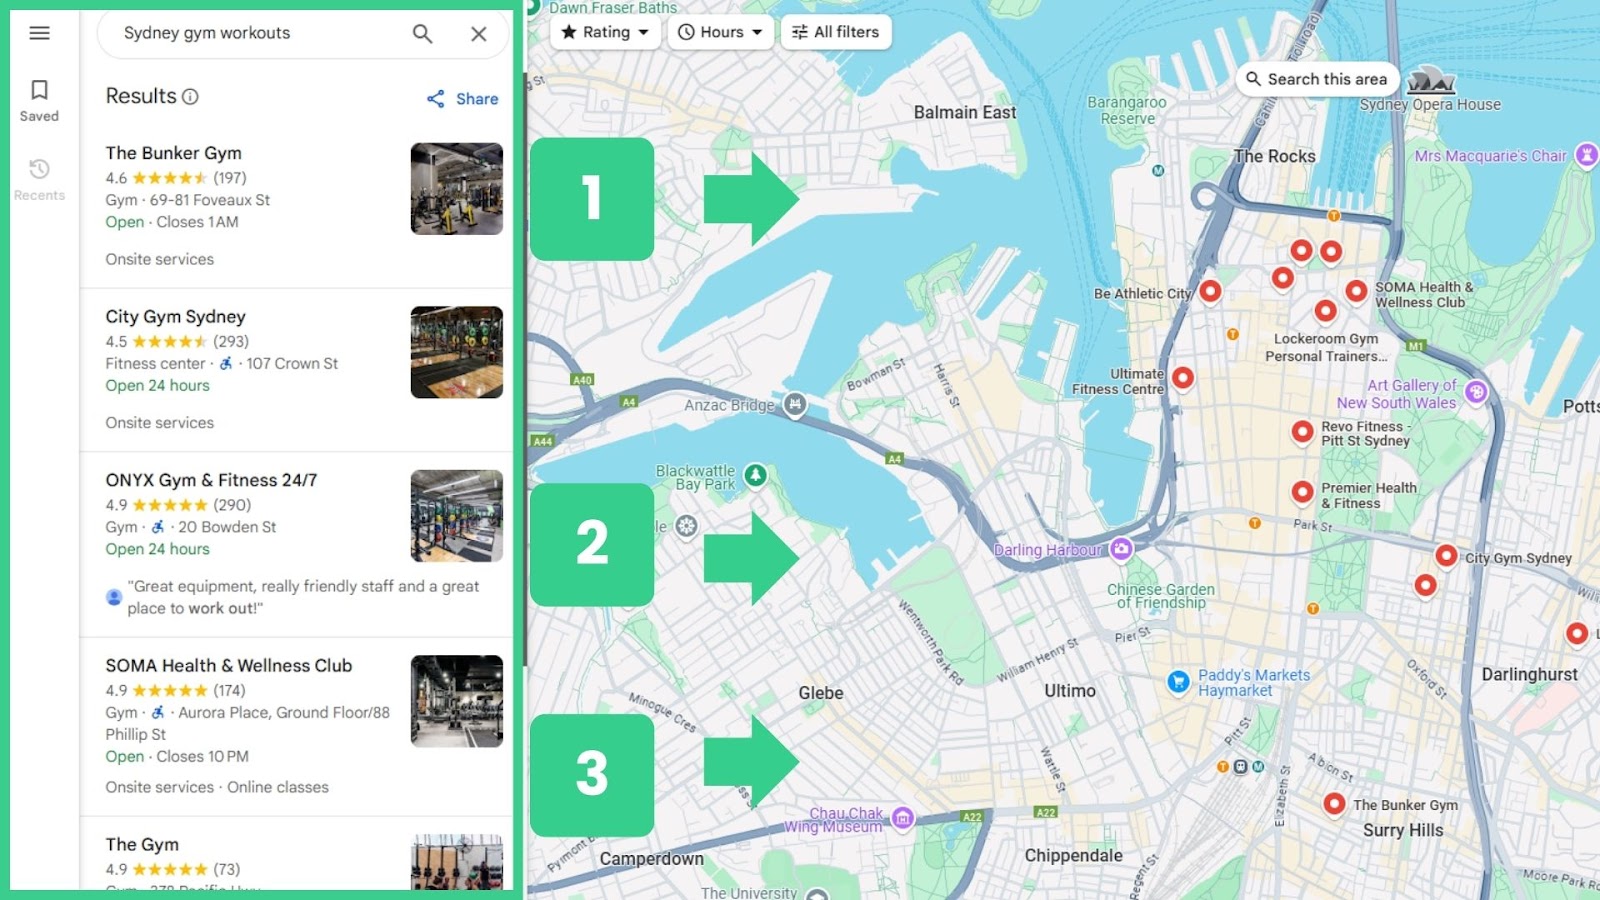Click the '(174)' review count
Image resolution: width=1600 pixels, height=900 pixels.
pyautogui.click(x=229, y=690)
